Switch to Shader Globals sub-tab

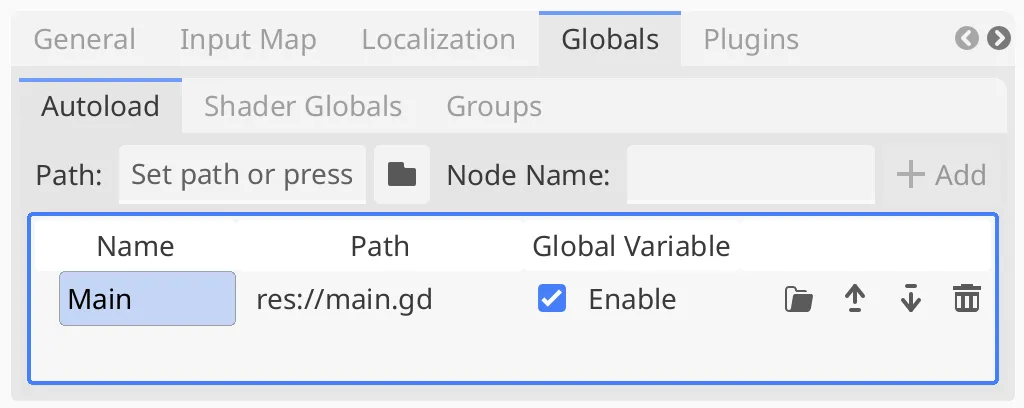[303, 106]
